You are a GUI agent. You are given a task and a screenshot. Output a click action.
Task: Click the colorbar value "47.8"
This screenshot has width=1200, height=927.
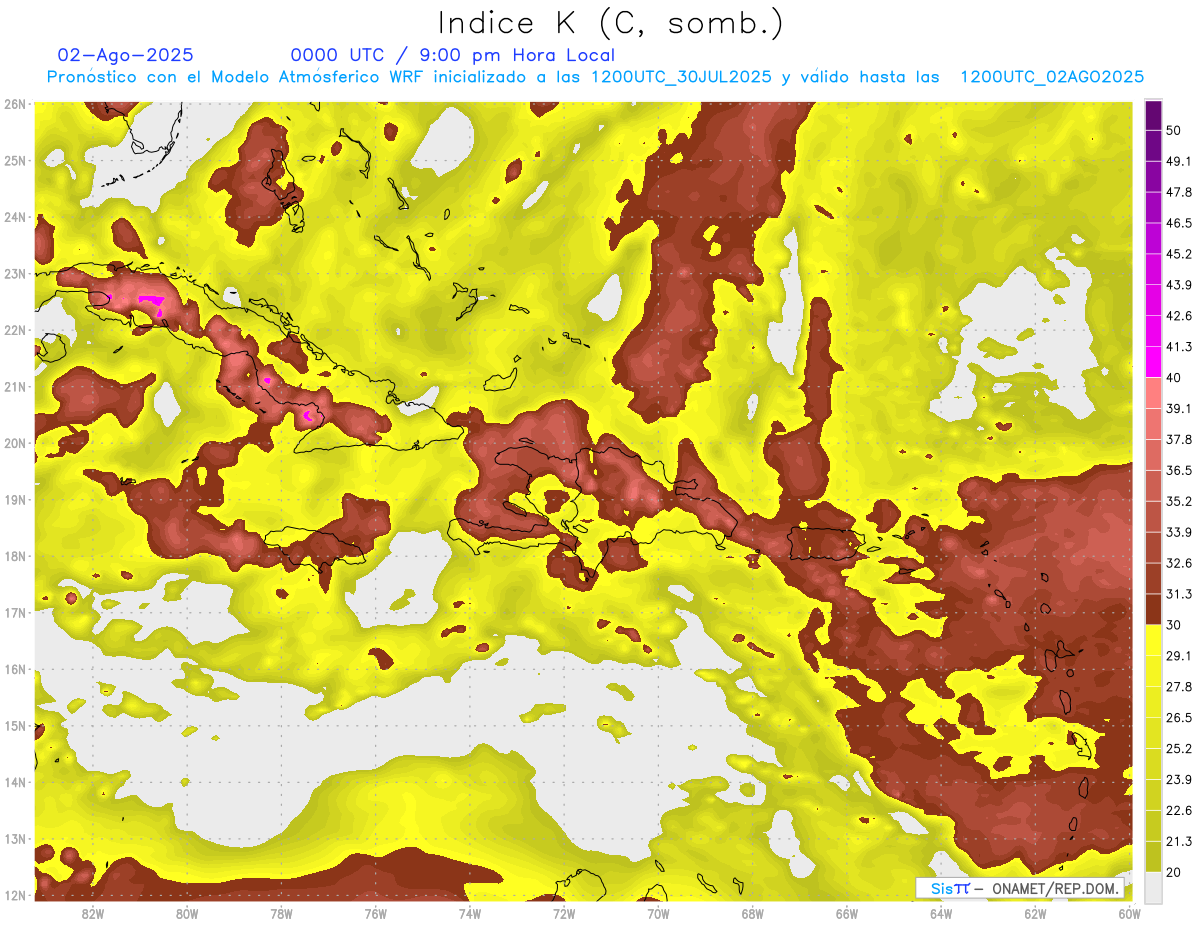tap(1179, 193)
